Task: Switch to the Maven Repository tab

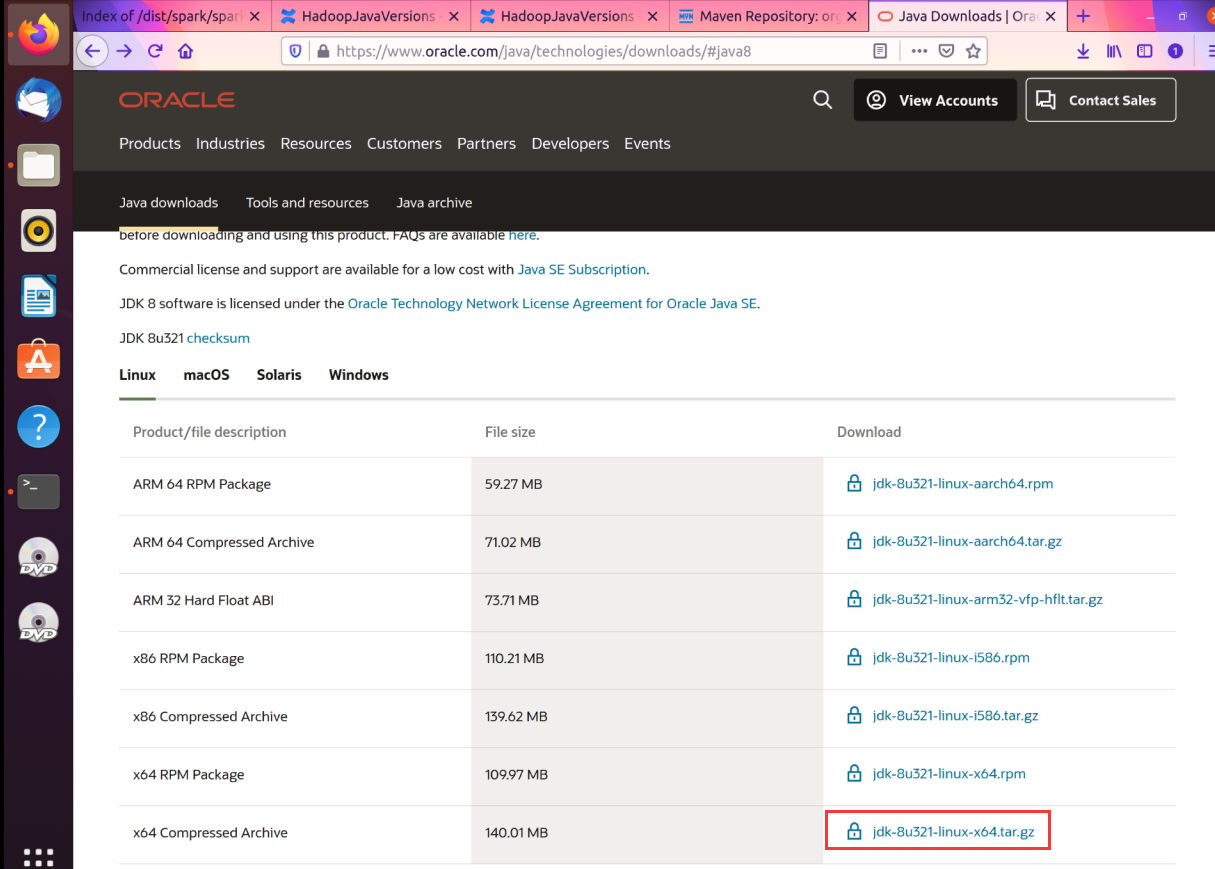Action: coord(768,16)
